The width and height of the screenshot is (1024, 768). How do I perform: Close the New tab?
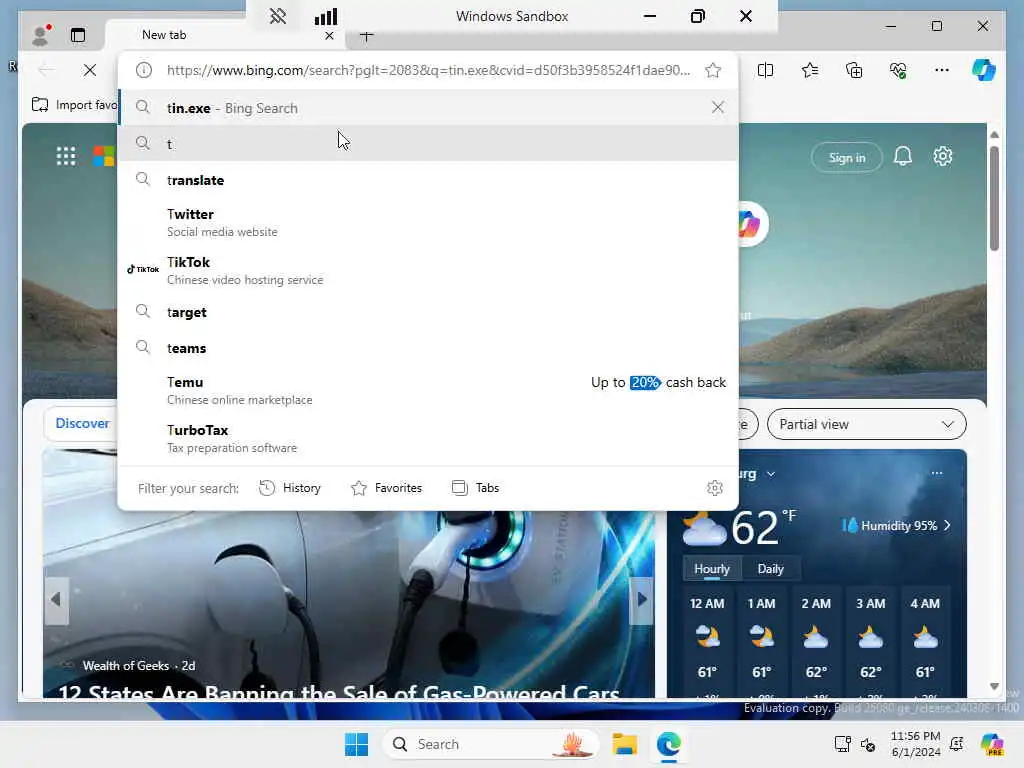(x=329, y=36)
